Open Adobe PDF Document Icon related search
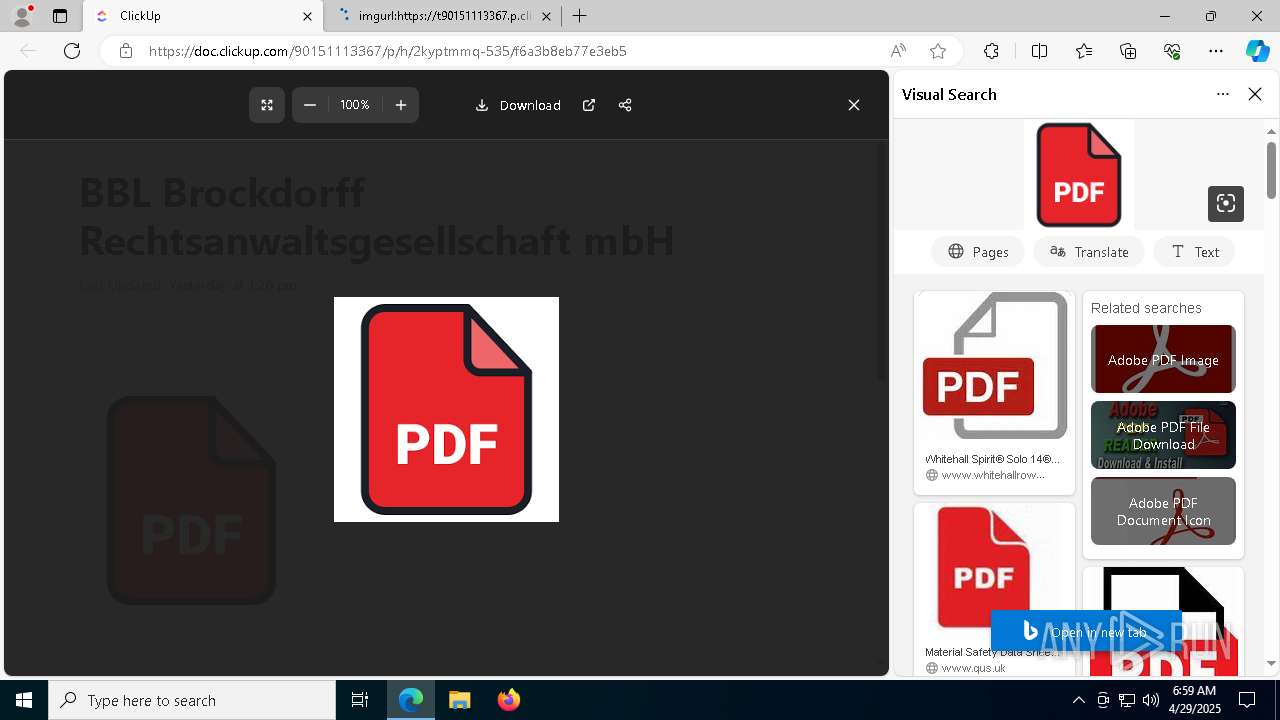Screen dimensions: 1280x720 point(1163,511)
